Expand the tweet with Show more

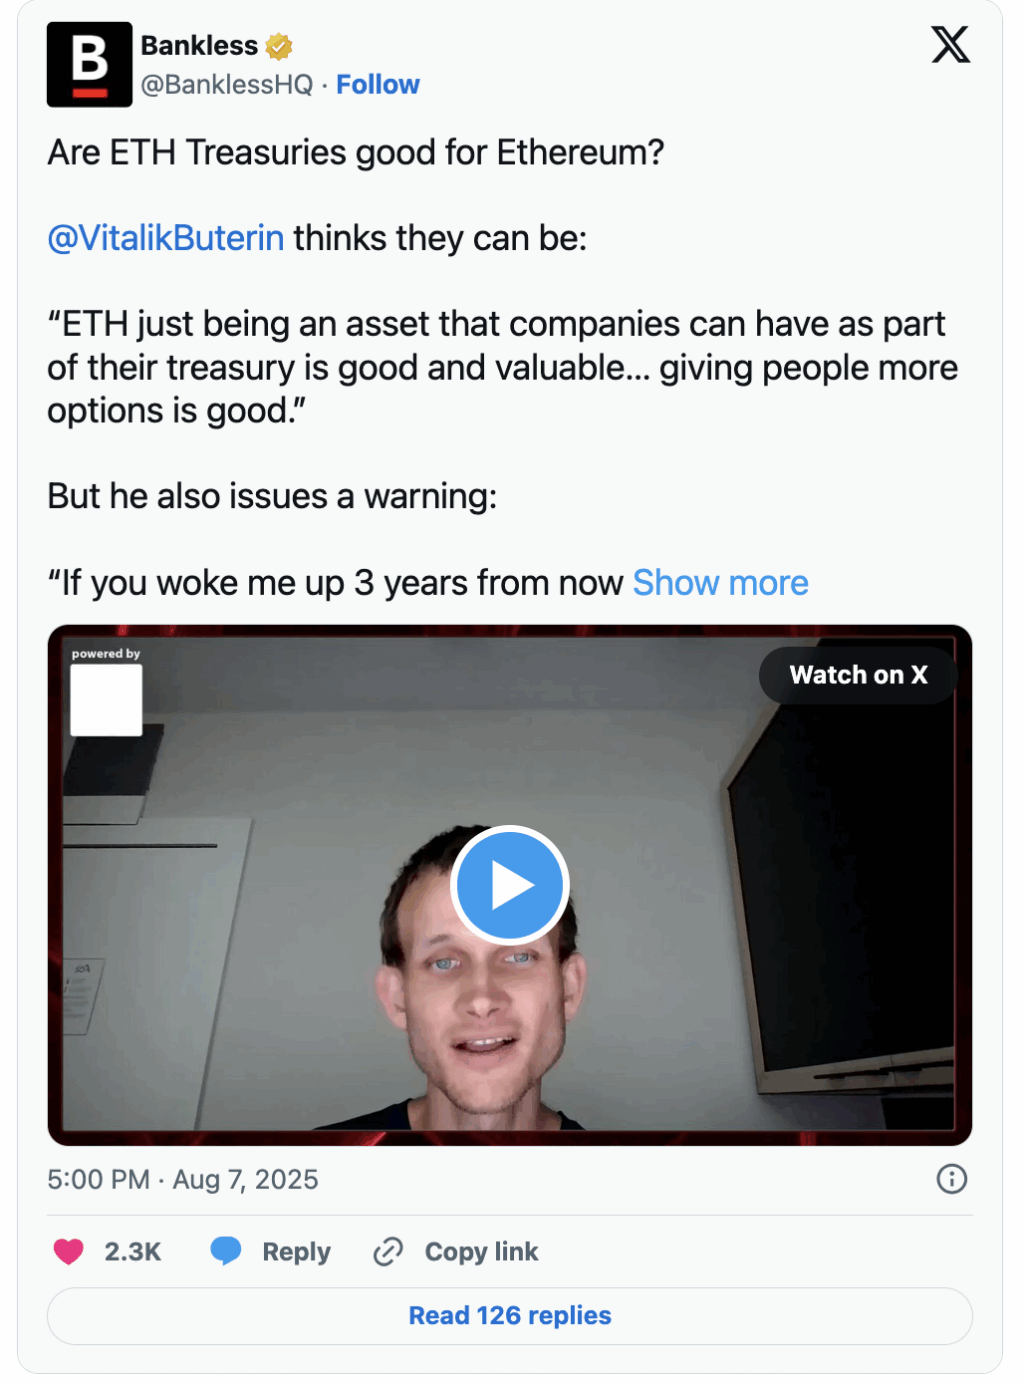(721, 583)
